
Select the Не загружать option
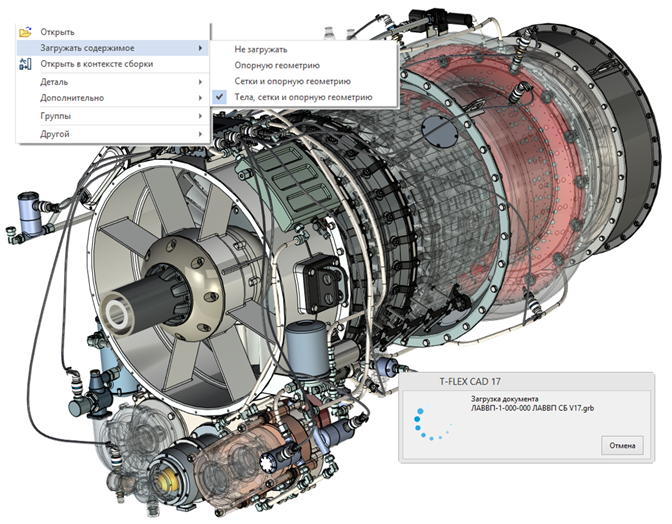click(x=303, y=49)
